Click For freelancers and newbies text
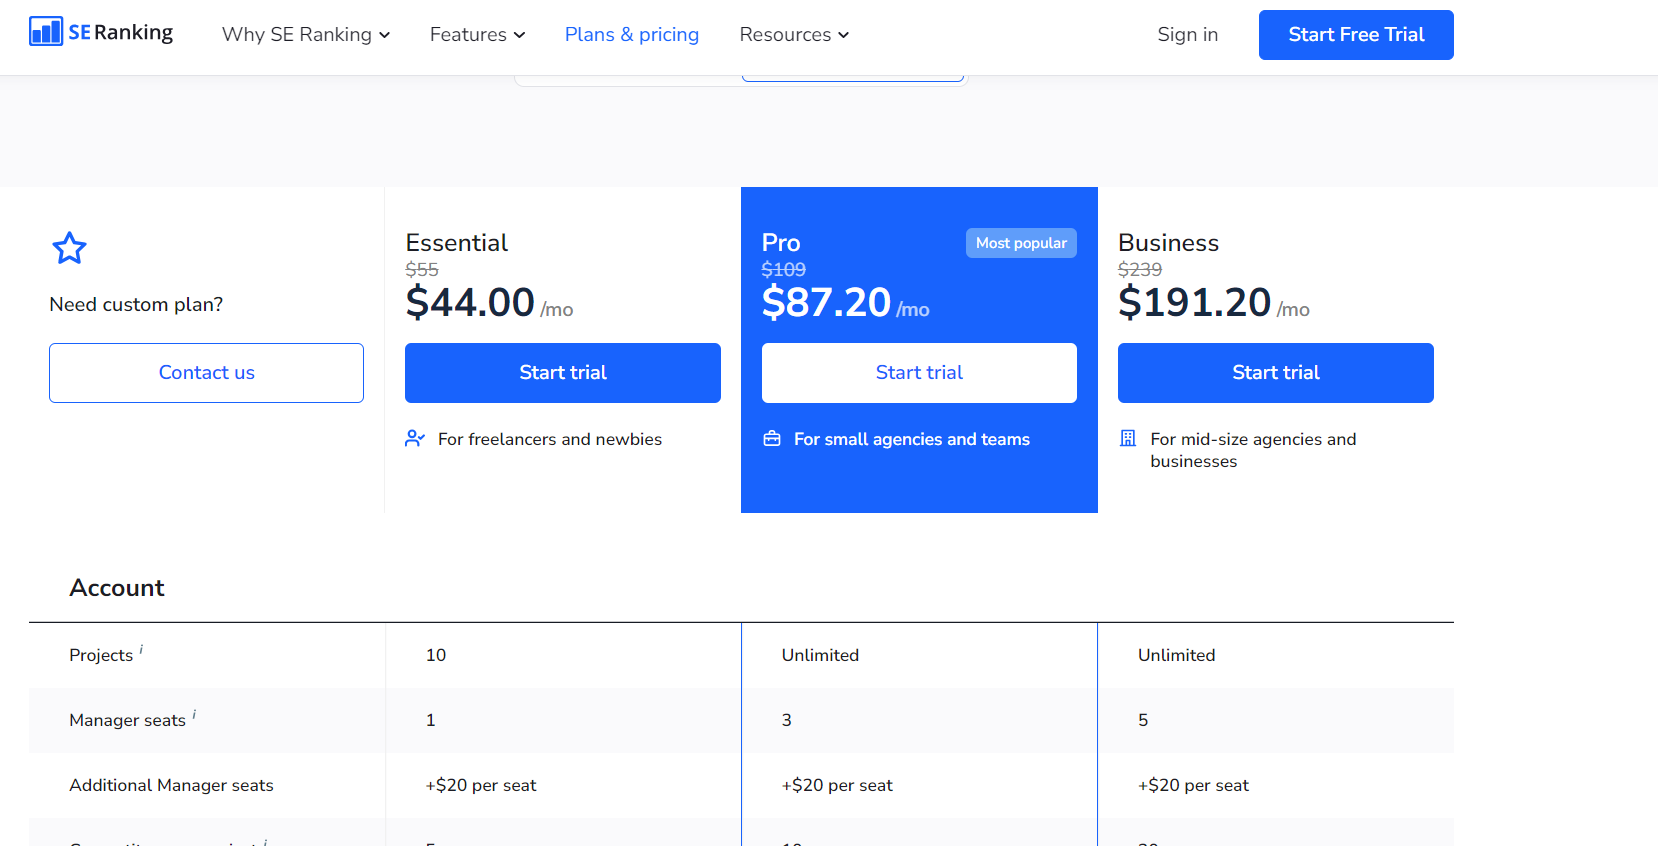1658x846 pixels. [550, 439]
